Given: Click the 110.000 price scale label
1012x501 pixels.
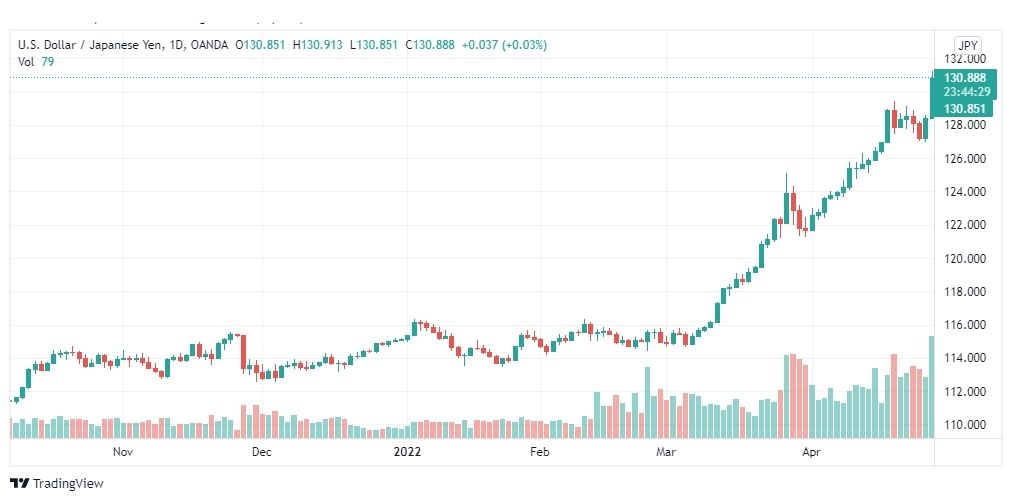Looking at the screenshot, I should pos(967,425).
